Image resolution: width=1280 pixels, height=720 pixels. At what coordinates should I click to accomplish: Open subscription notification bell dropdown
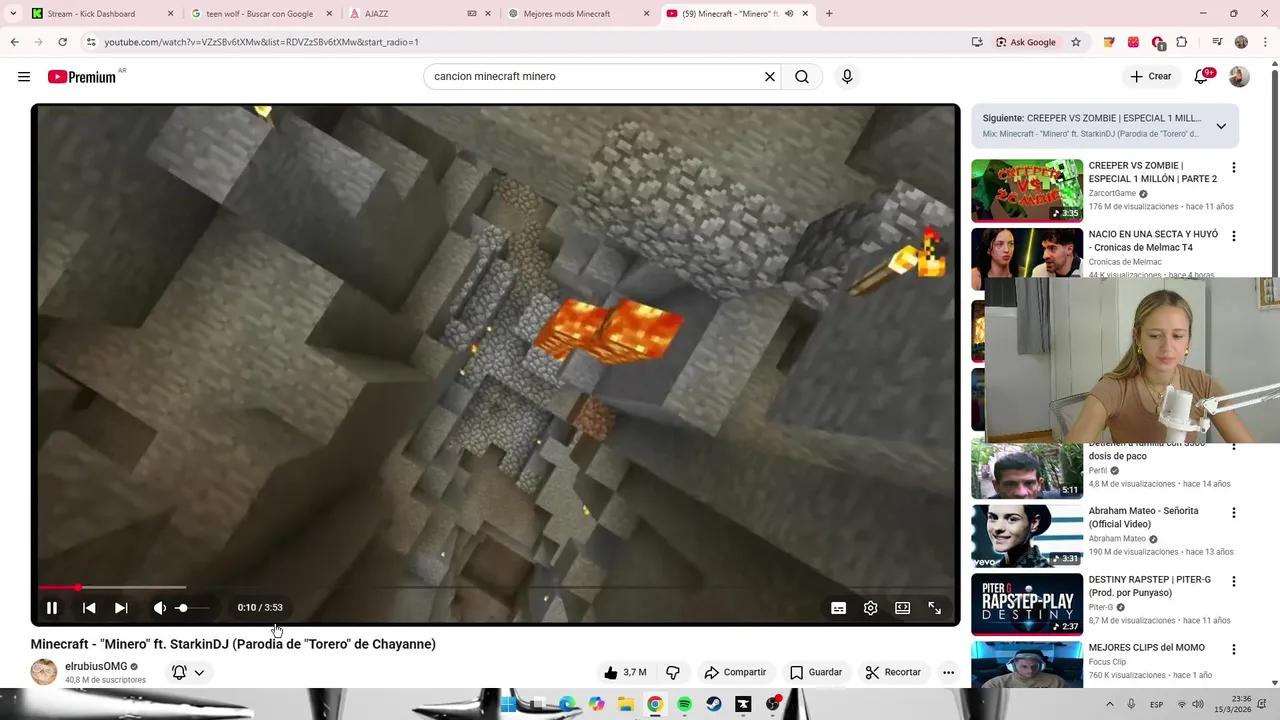[x=188, y=672]
